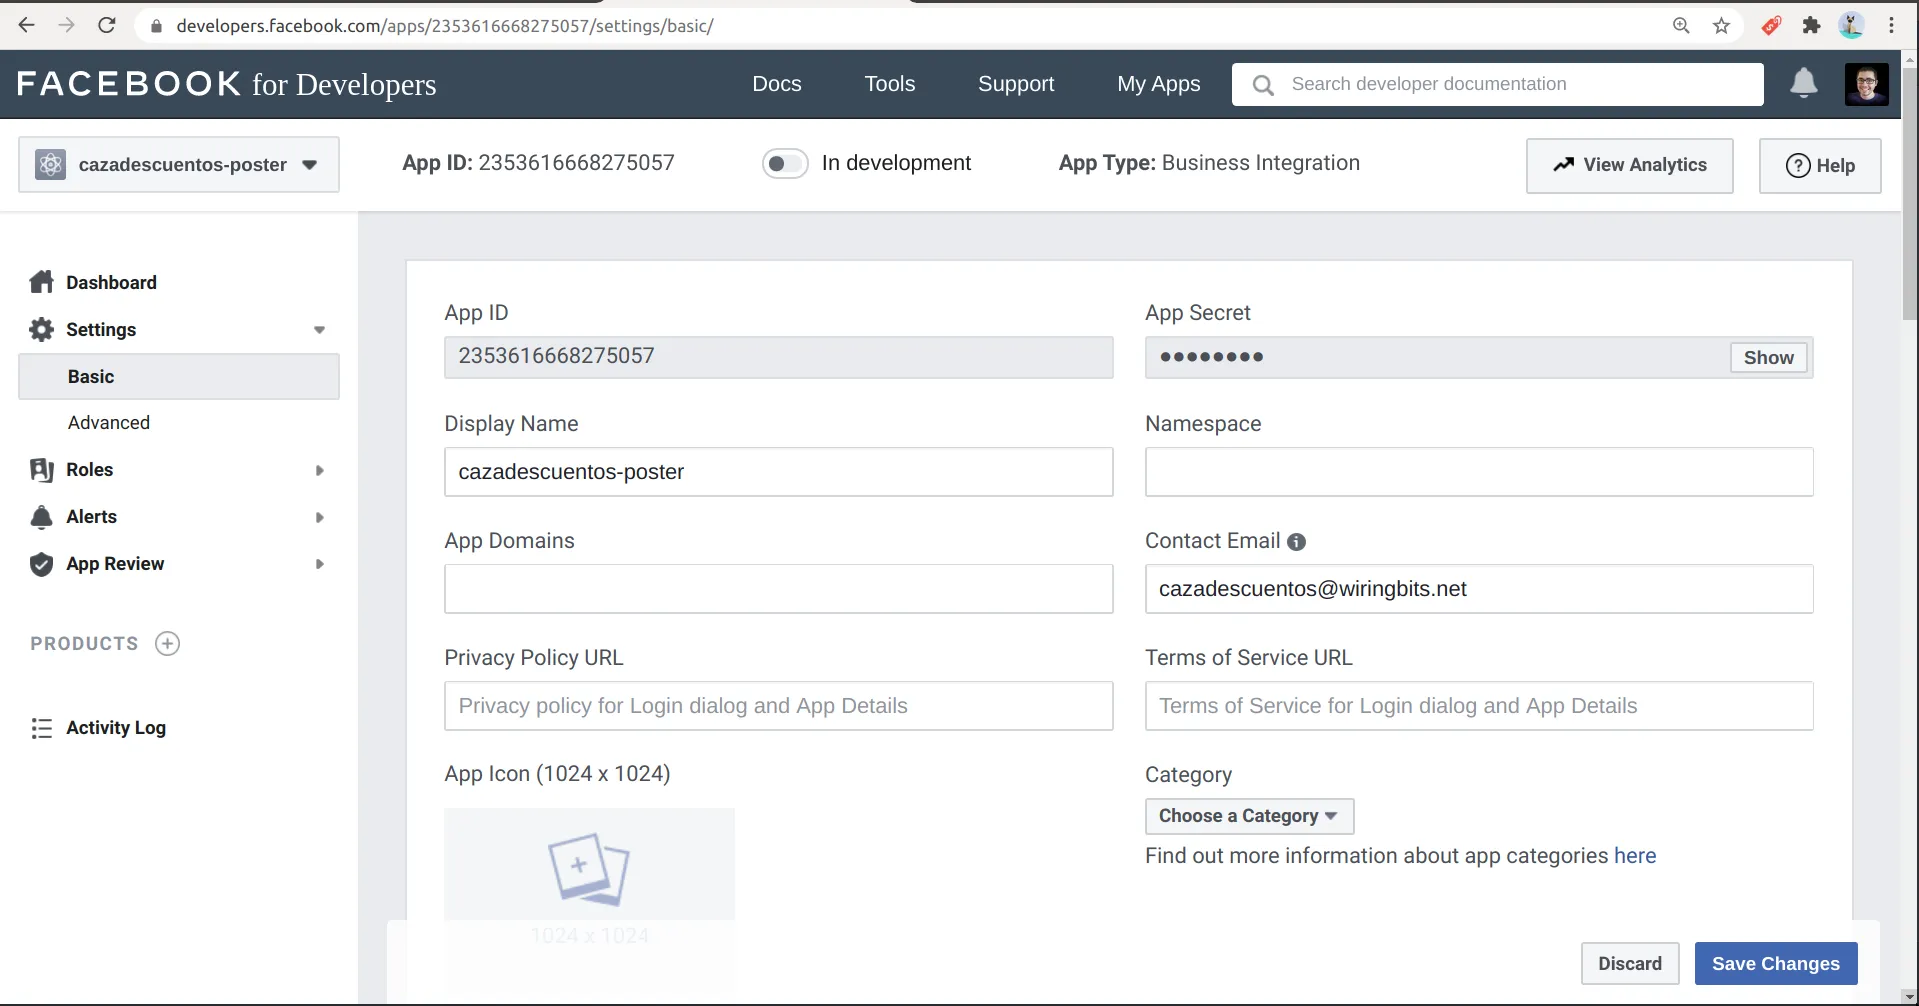Click the Contact Email info icon
Screen dimensions: 1919x1006
click(1296, 542)
